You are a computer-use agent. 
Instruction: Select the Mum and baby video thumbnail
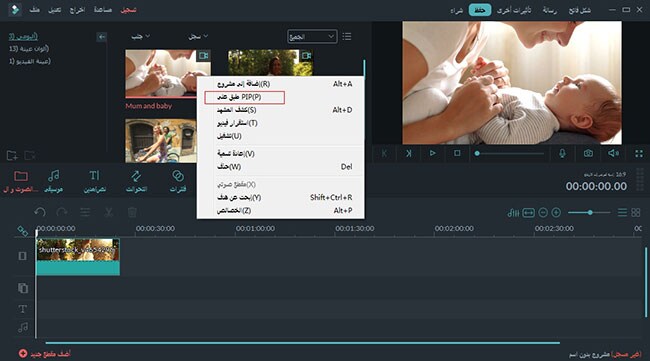pyautogui.click(x=168, y=74)
